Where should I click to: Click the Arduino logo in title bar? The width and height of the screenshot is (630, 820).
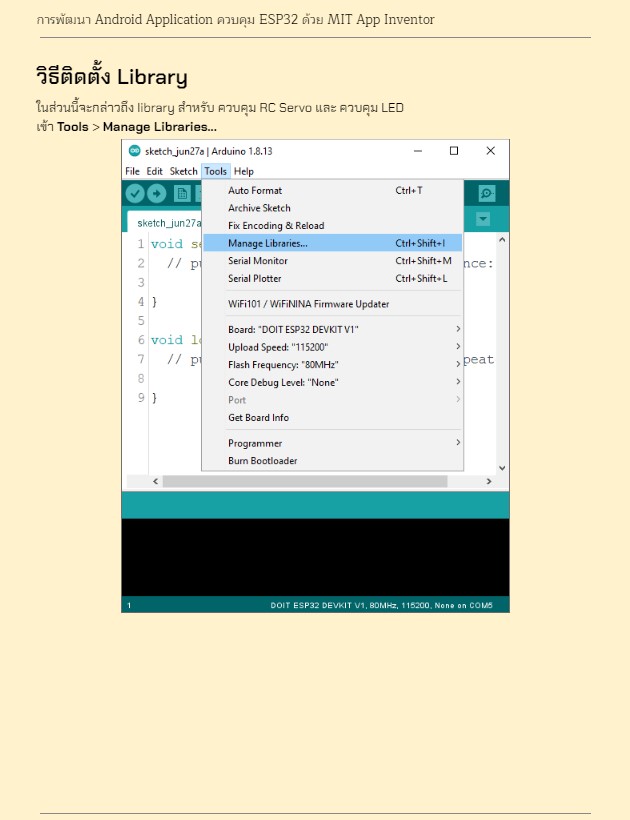(134, 151)
